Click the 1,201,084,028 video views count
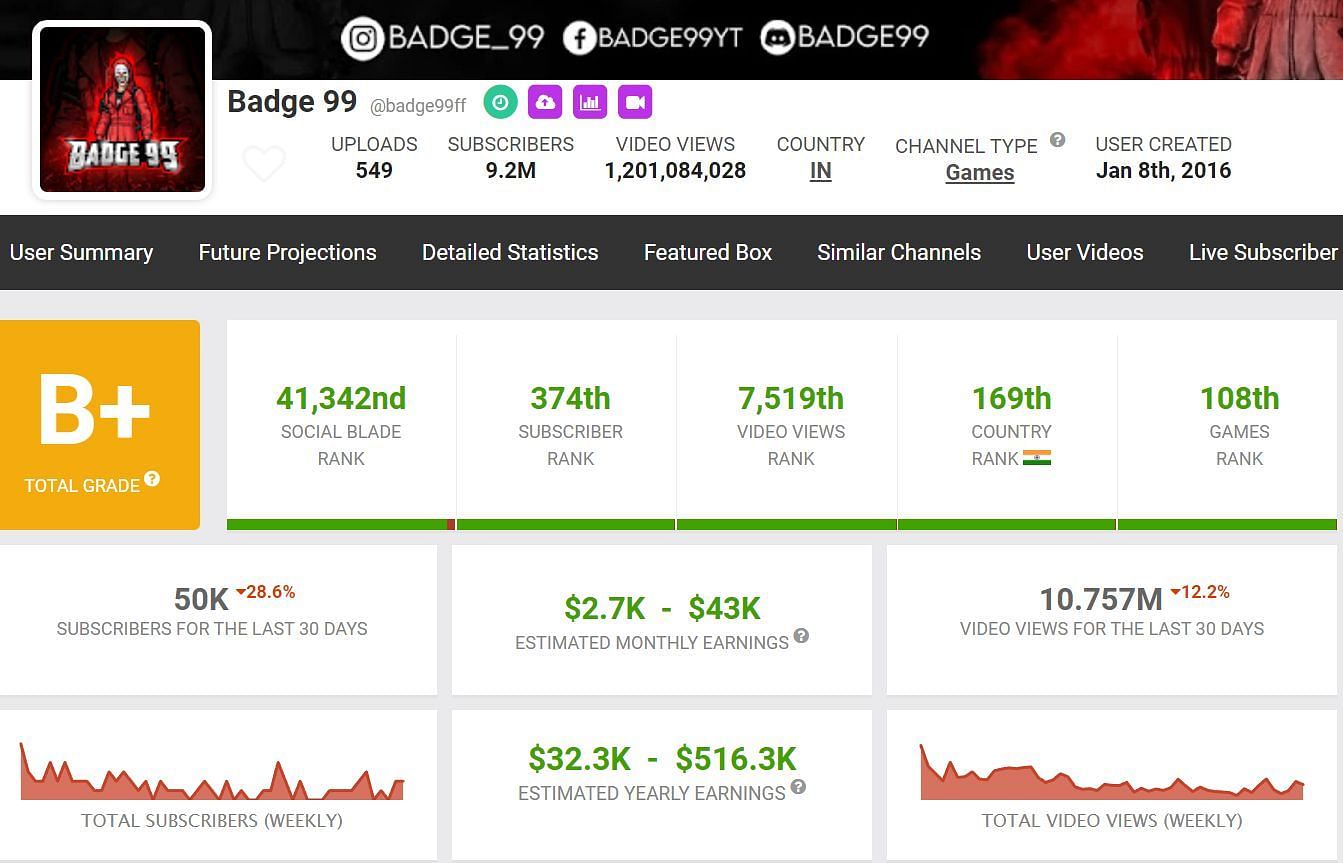1343x863 pixels. click(675, 171)
